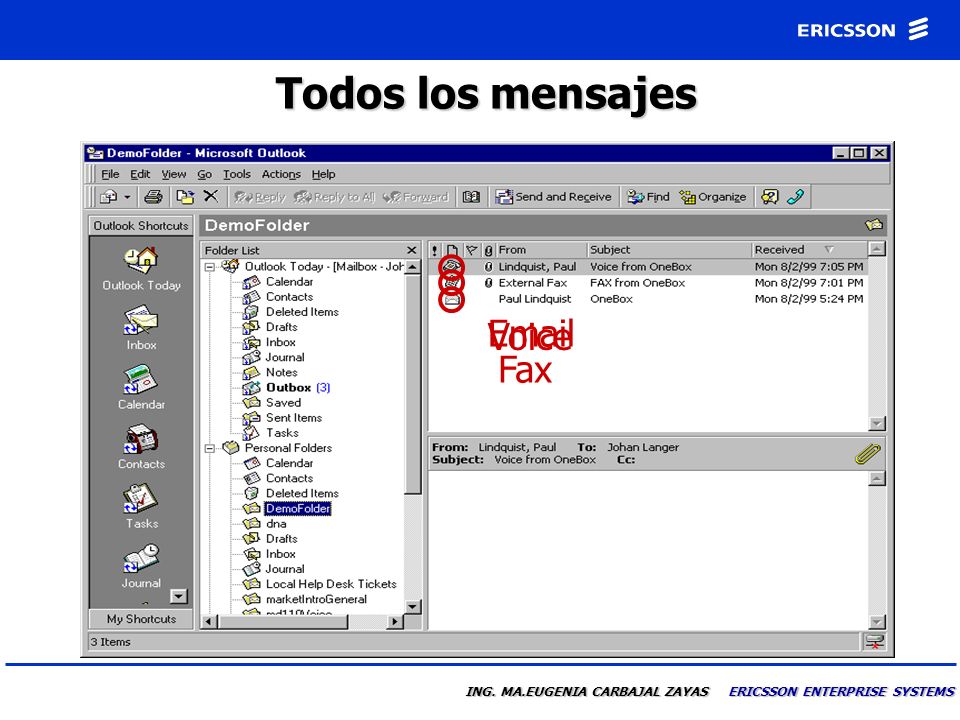The height and width of the screenshot is (720, 960).
Task: Select 'Voice from OneBox' message row subject
Action: pos(640,266)
